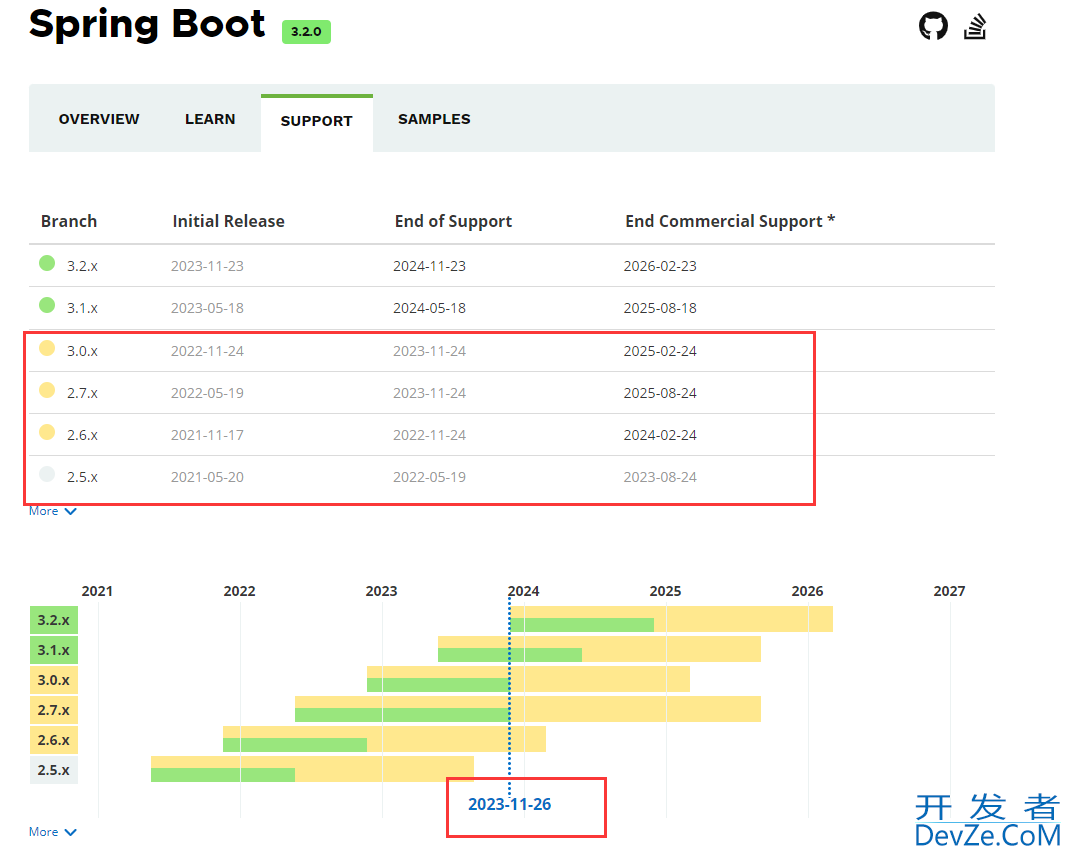1071x857 pixels.
Task: Open the GitHub repository icon
Action: tap(933, 27)
